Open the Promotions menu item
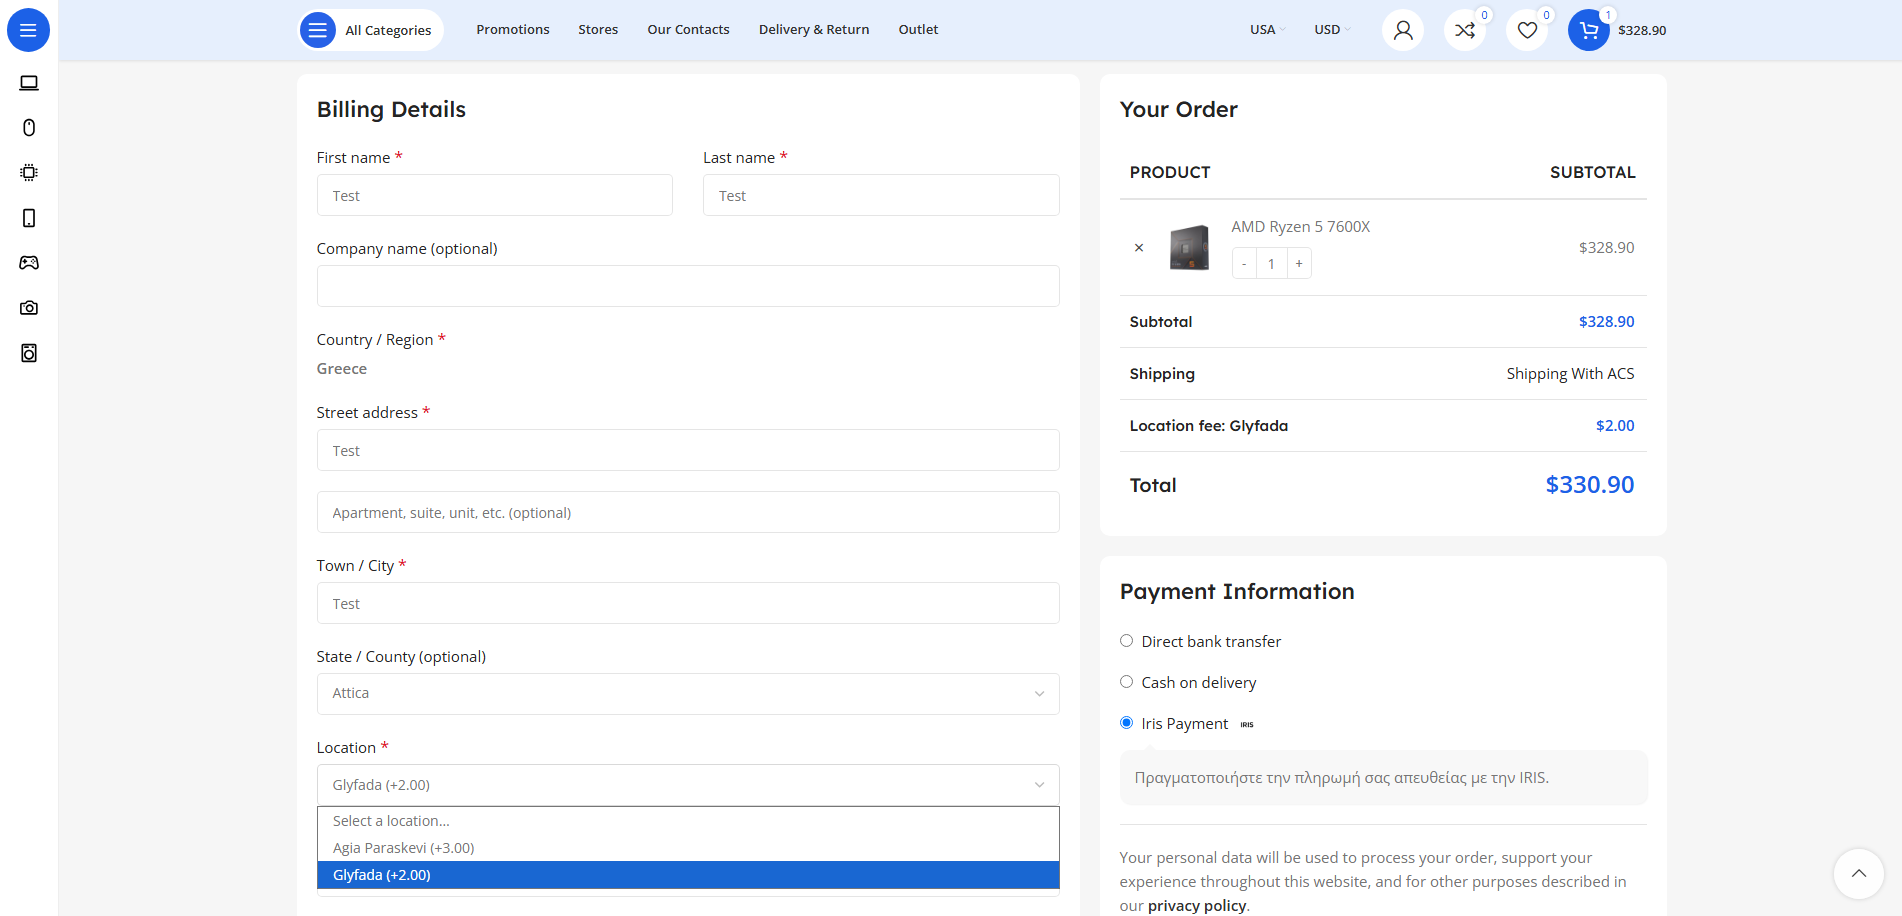Viewport: 1902px width, 916px height. coord(512,30)
